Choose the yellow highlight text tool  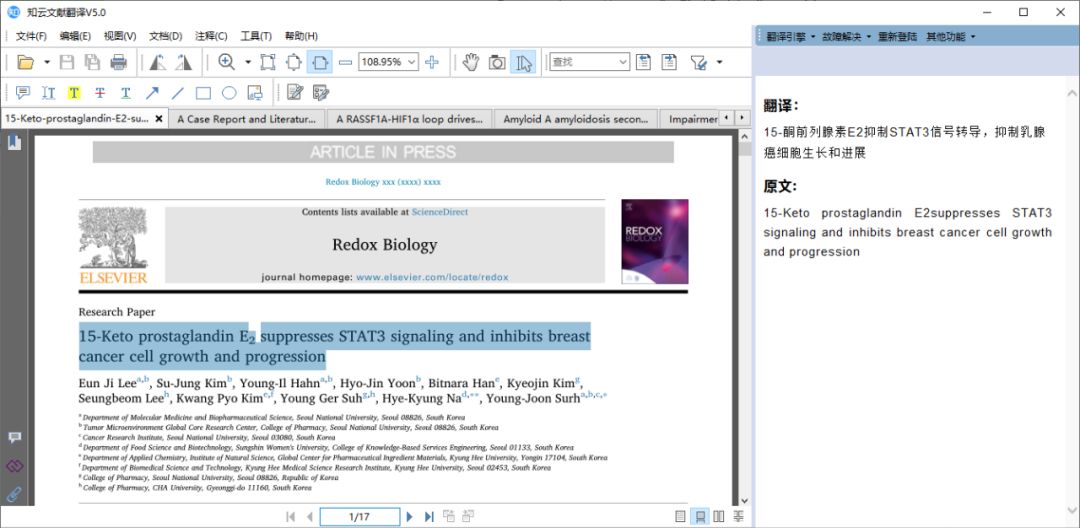74,93
